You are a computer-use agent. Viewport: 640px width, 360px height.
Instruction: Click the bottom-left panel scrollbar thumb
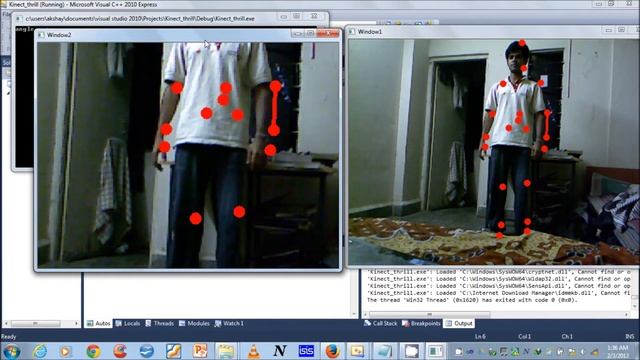point(36,324)
